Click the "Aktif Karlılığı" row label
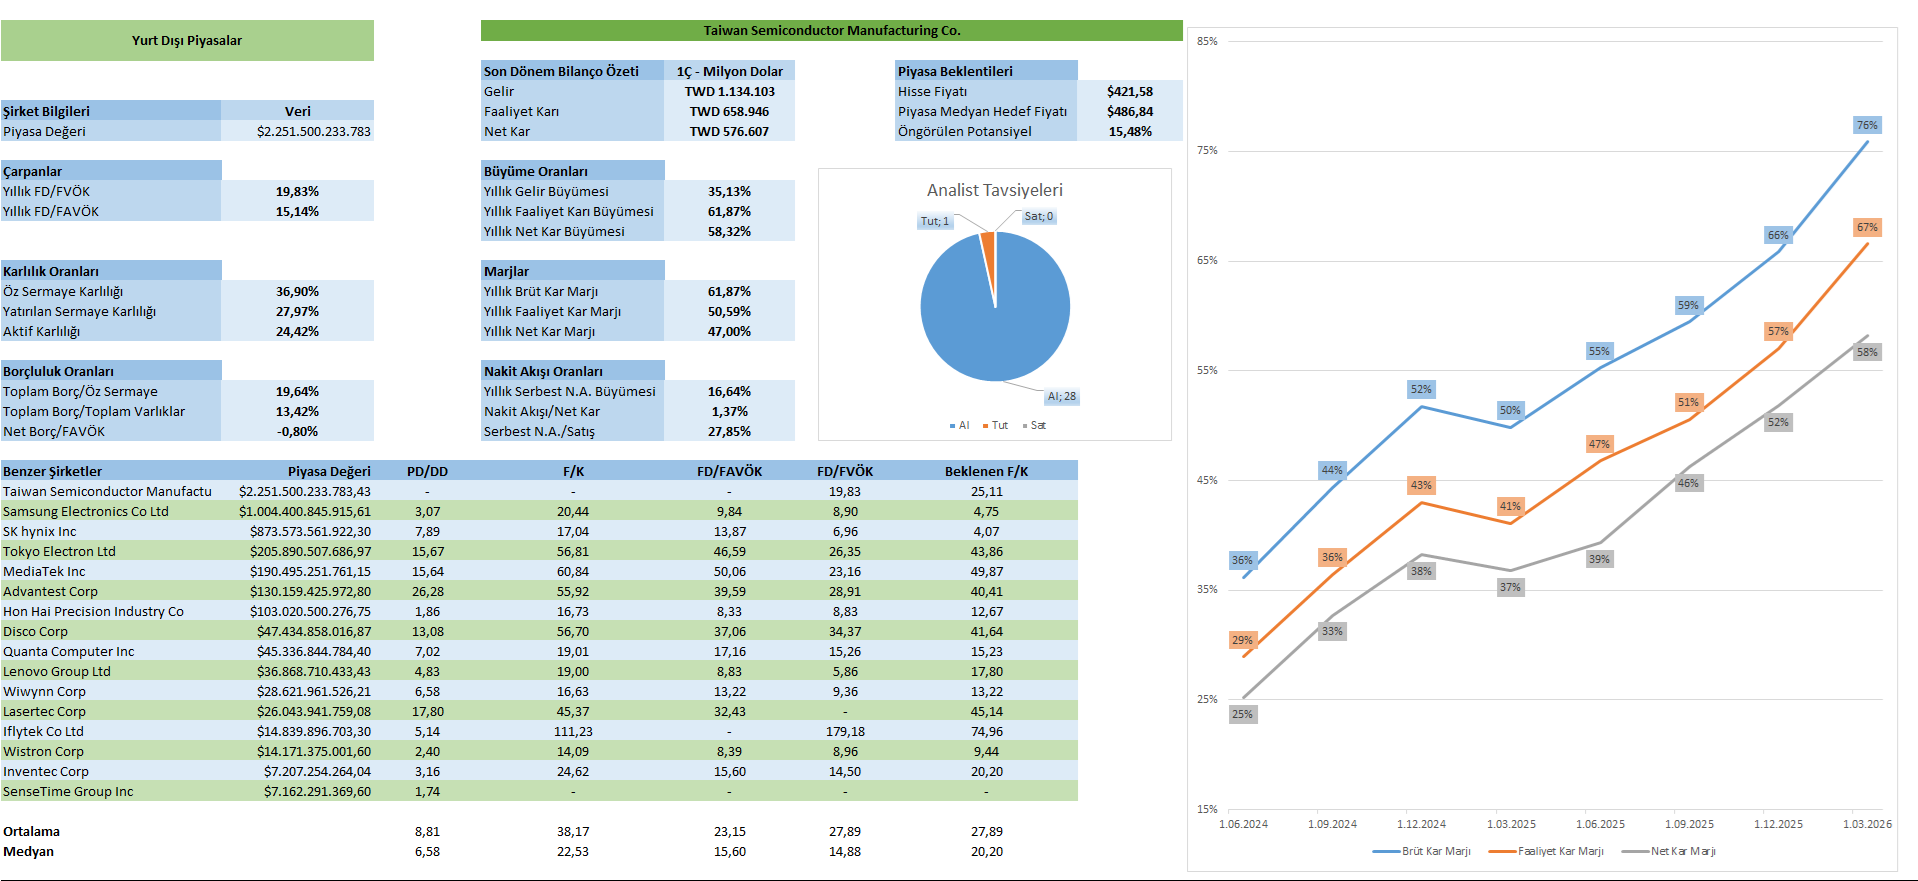1918x881 pixels. coord(42,331)
